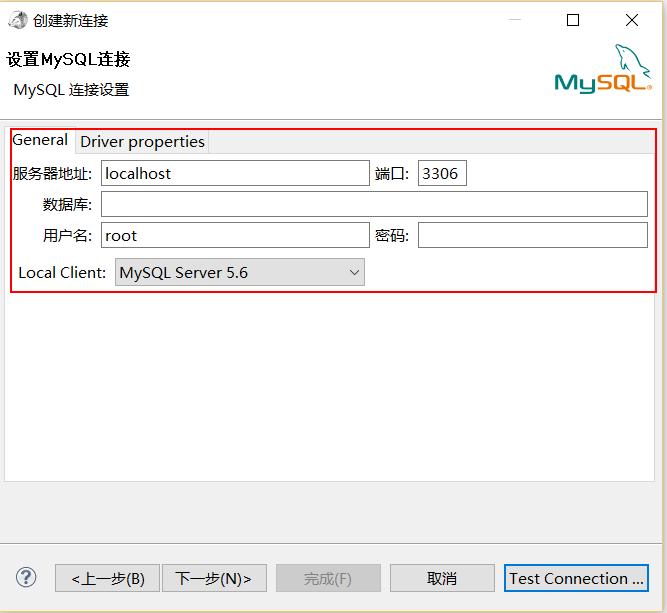667x613 pixels.
Task: Click the 用户名 label
Action: 67,236
